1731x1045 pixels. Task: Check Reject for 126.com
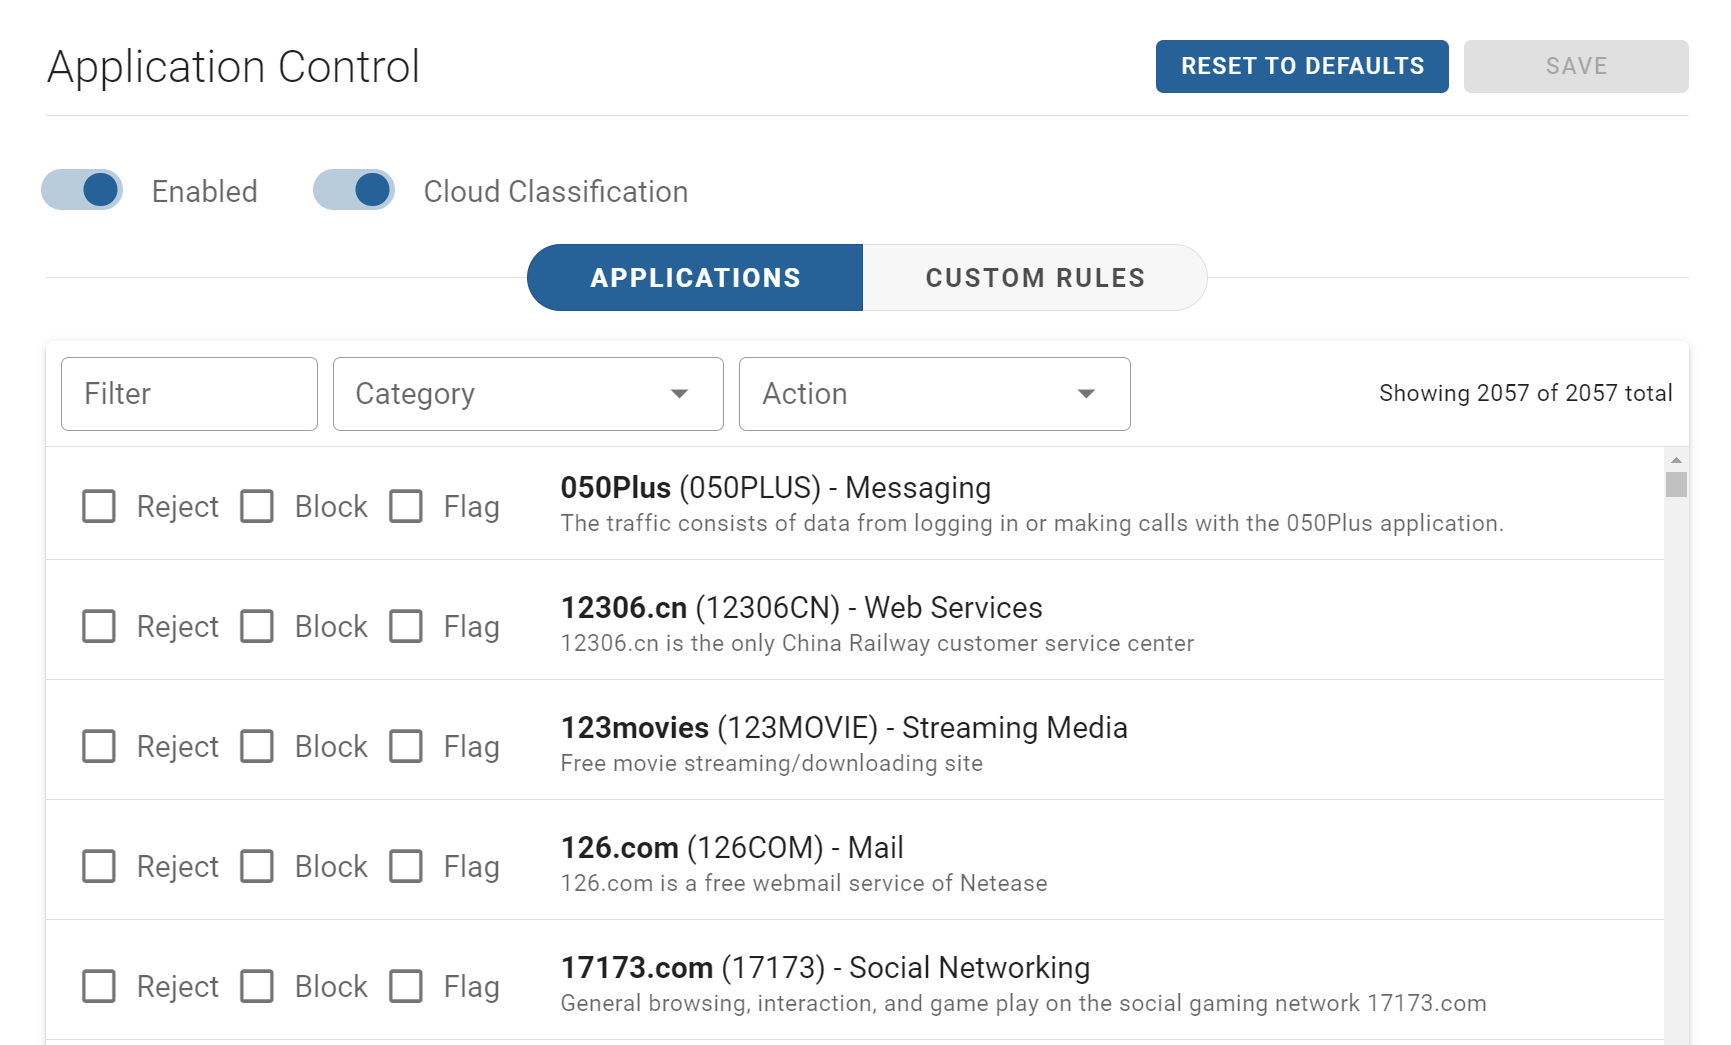[x=99, y=866]
